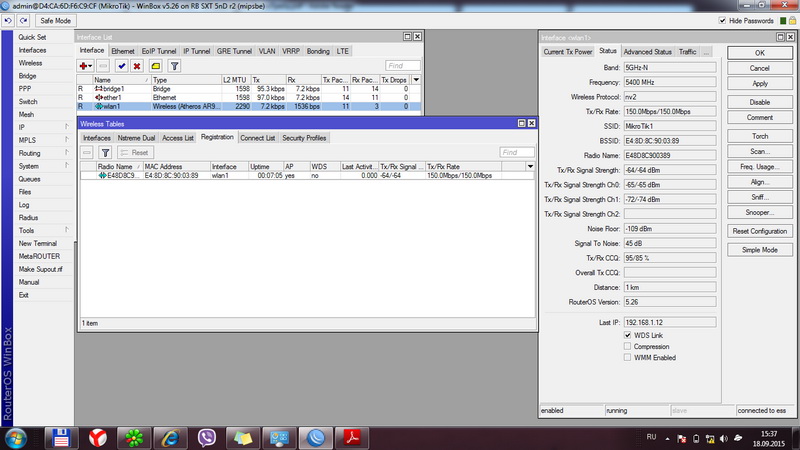Open New Terminal from left menu
This screenshot has width=800, height=450.
(38, 243)
